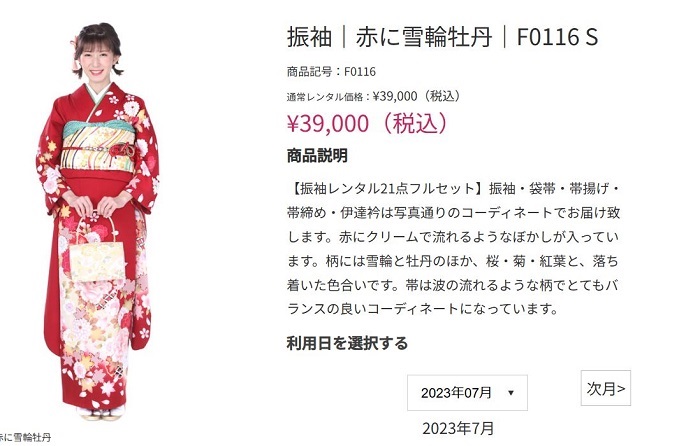Click the floral pattern on kimono skirt
Image resolution: width=700 pixels, height=446 pixels.
[x=96, y=330]
